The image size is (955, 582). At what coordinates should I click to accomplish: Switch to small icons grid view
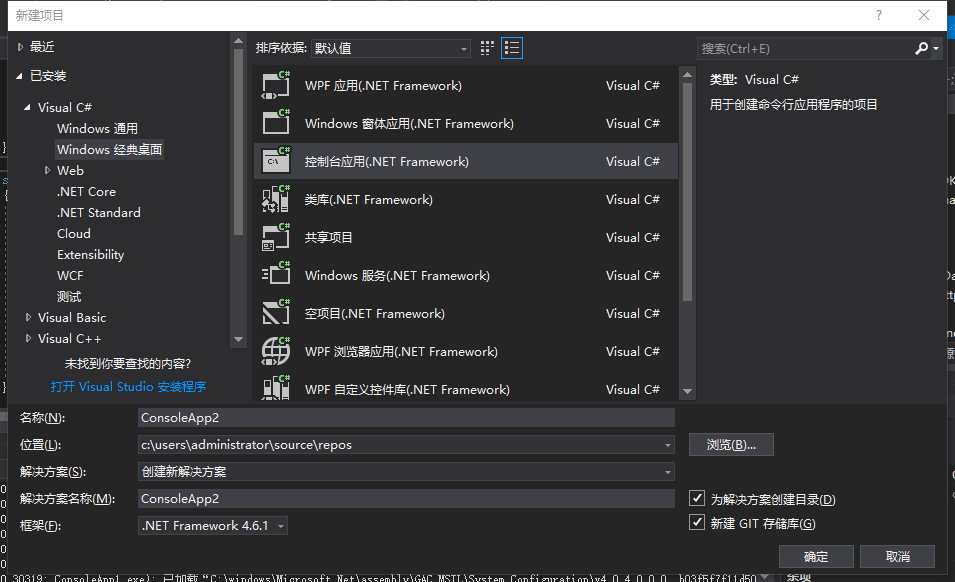pos(487,48)
